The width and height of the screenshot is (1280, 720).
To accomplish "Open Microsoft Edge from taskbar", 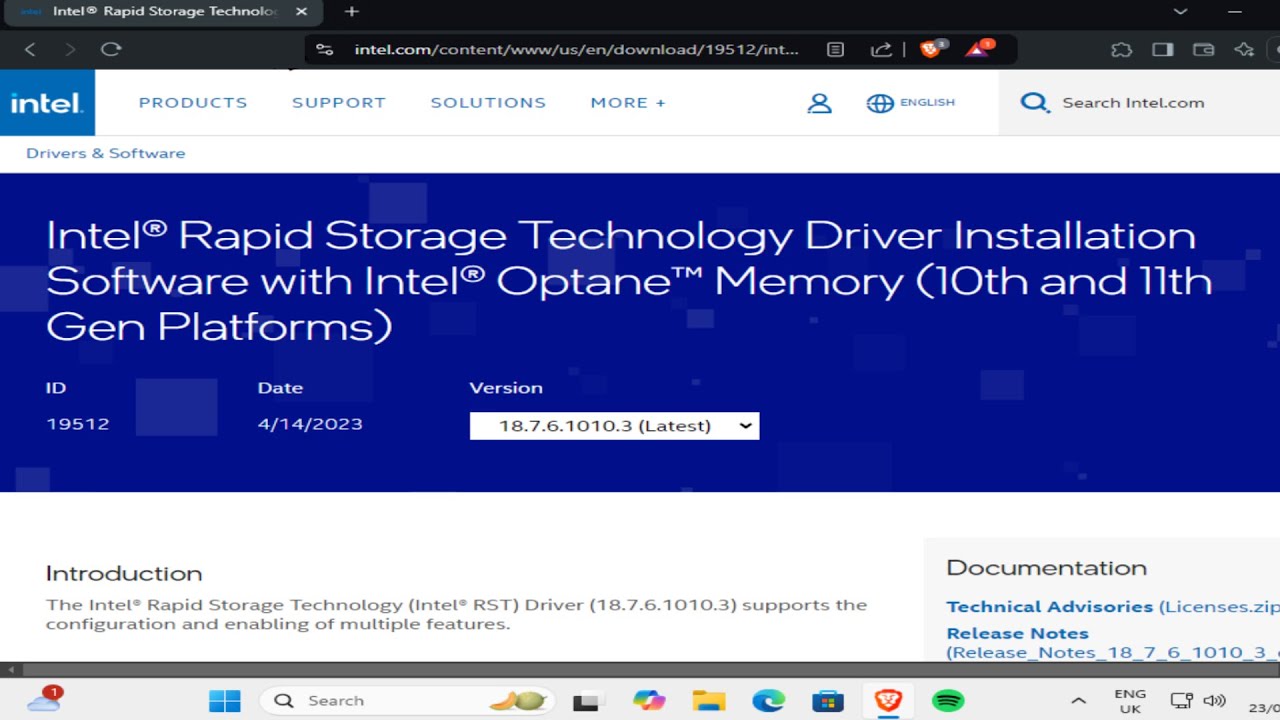I will 768,700.
